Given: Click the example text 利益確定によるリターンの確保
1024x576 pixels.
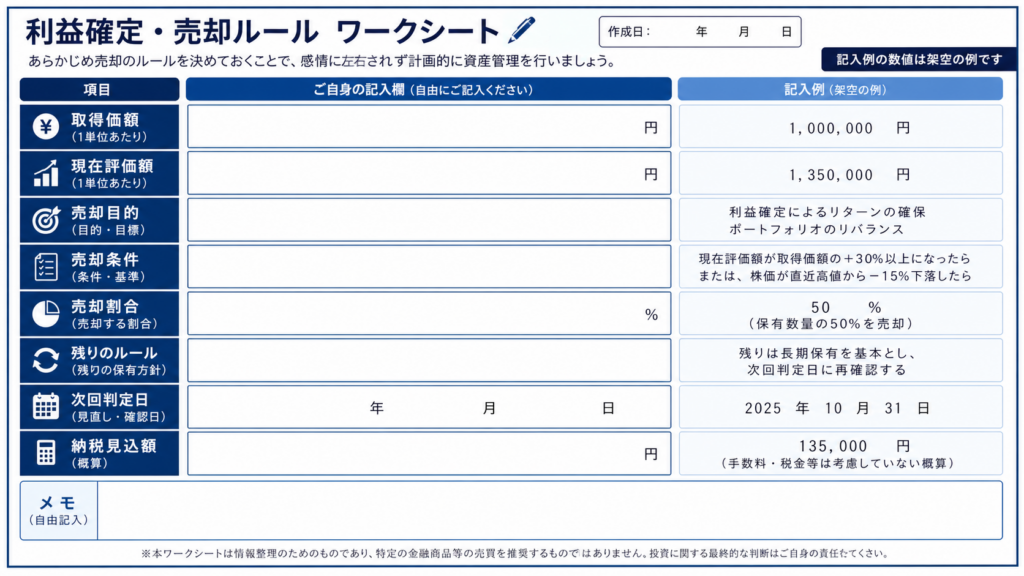Looking at the screenshot, I should coord(827,212).
